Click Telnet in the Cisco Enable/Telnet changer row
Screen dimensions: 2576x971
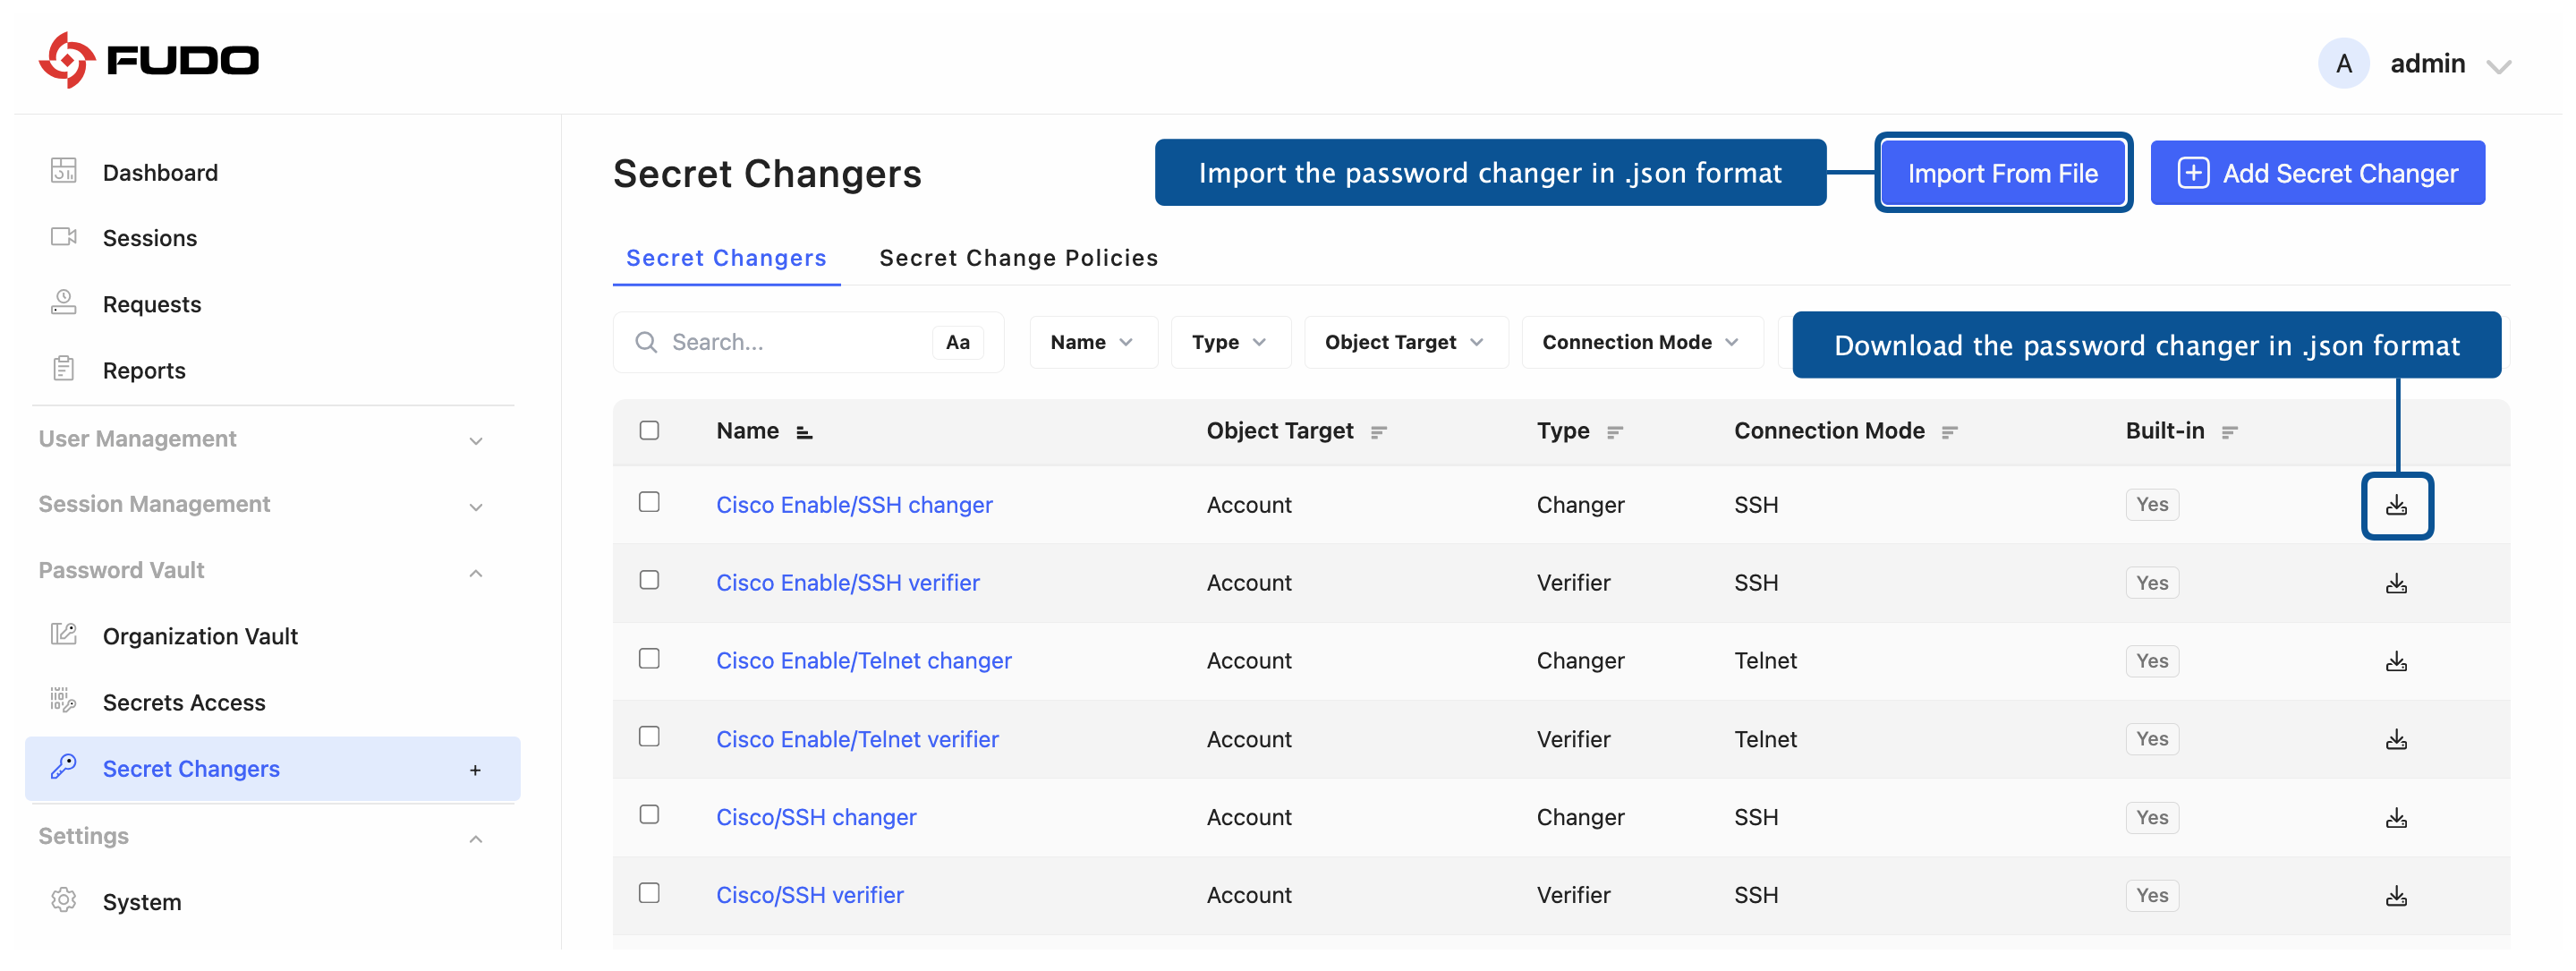[x=1765, y=661]
